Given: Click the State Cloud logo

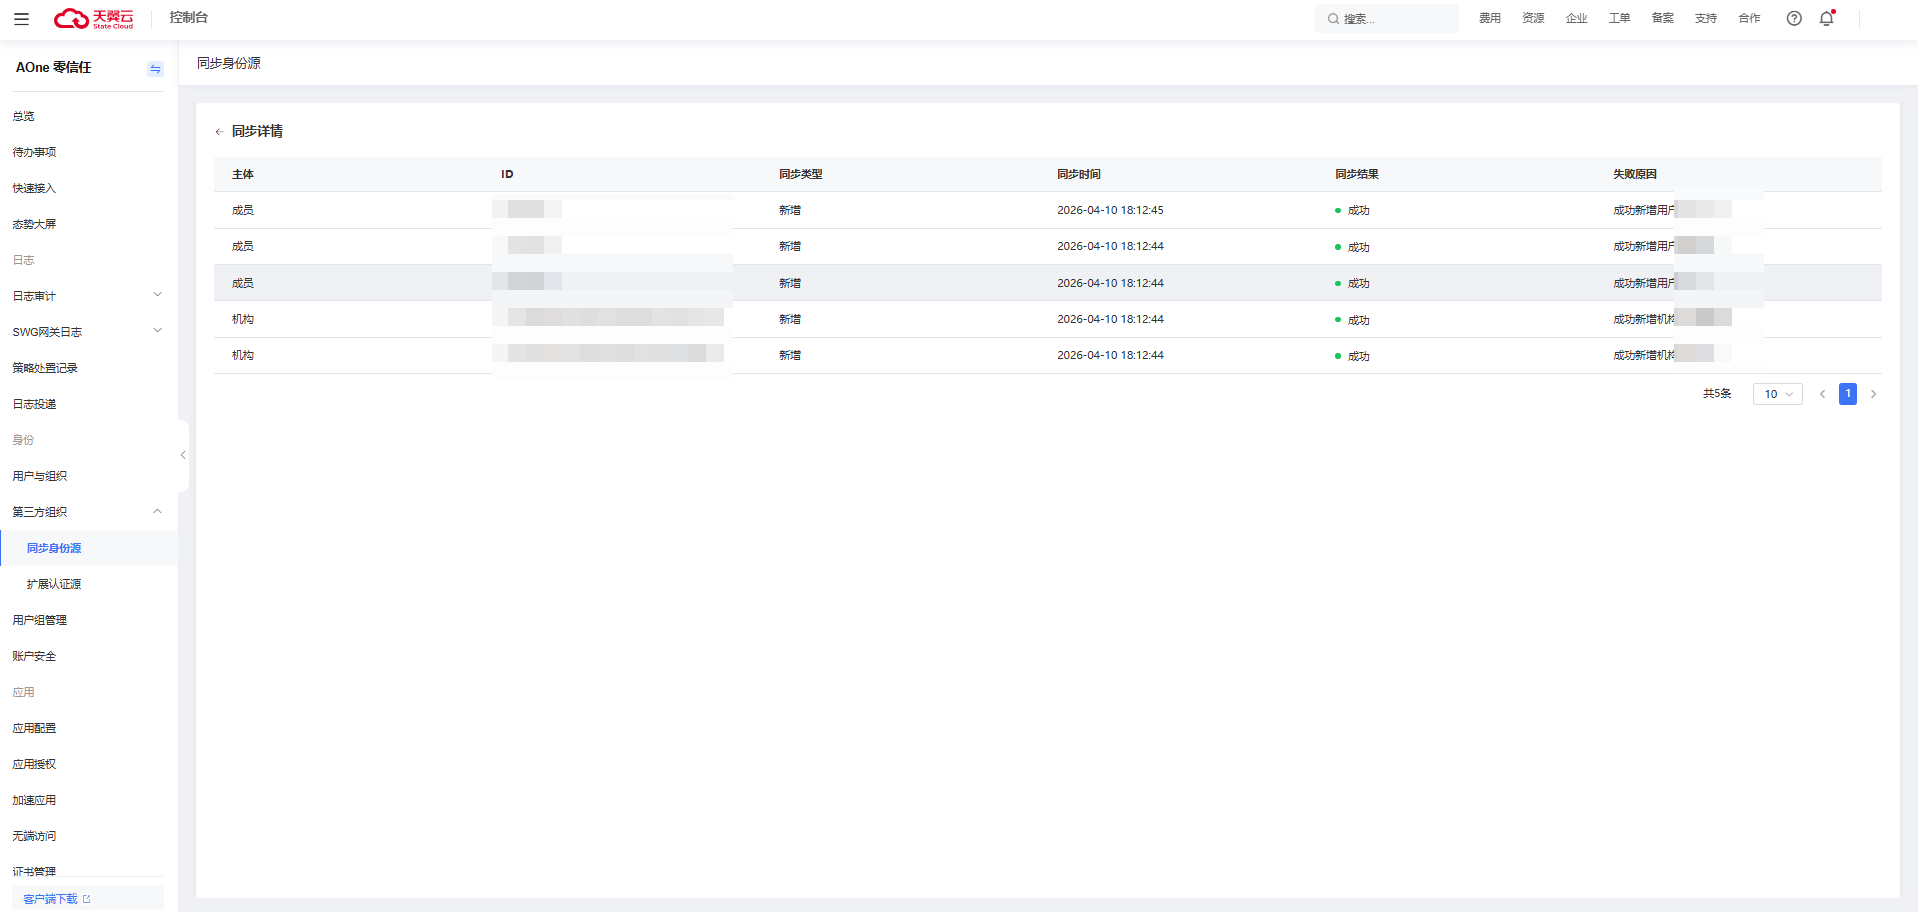Looking at the screenshot, I should [93, 18].
